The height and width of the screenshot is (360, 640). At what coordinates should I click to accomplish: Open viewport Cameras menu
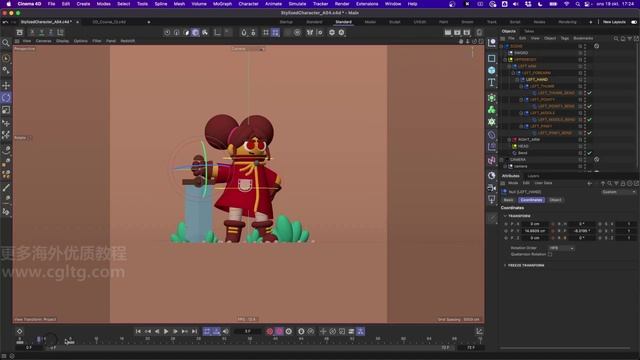[43, 41]
